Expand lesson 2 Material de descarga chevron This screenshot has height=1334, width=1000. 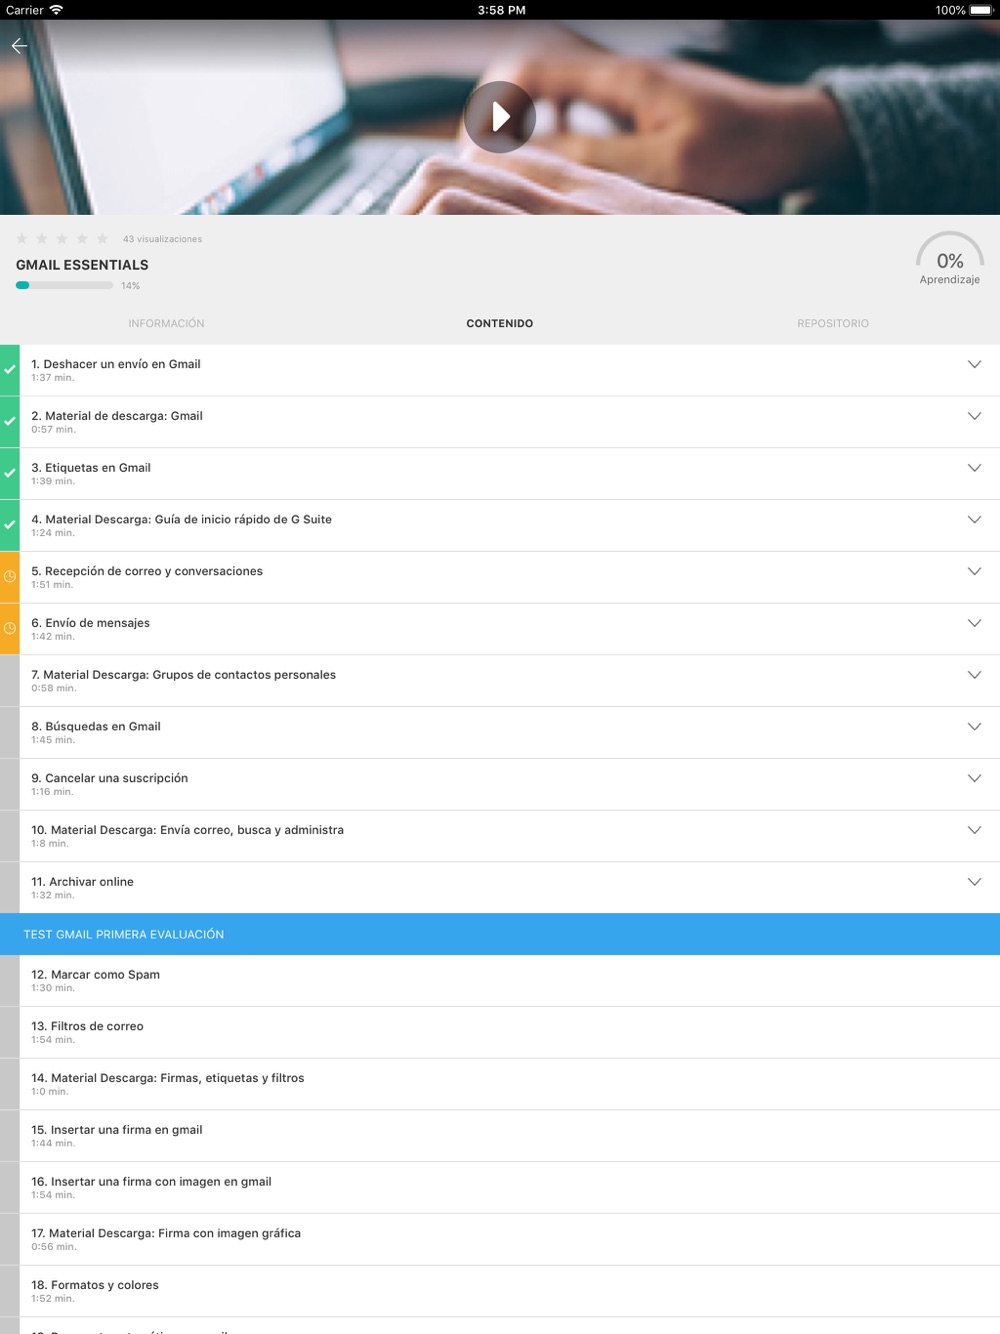click(974, 416)
